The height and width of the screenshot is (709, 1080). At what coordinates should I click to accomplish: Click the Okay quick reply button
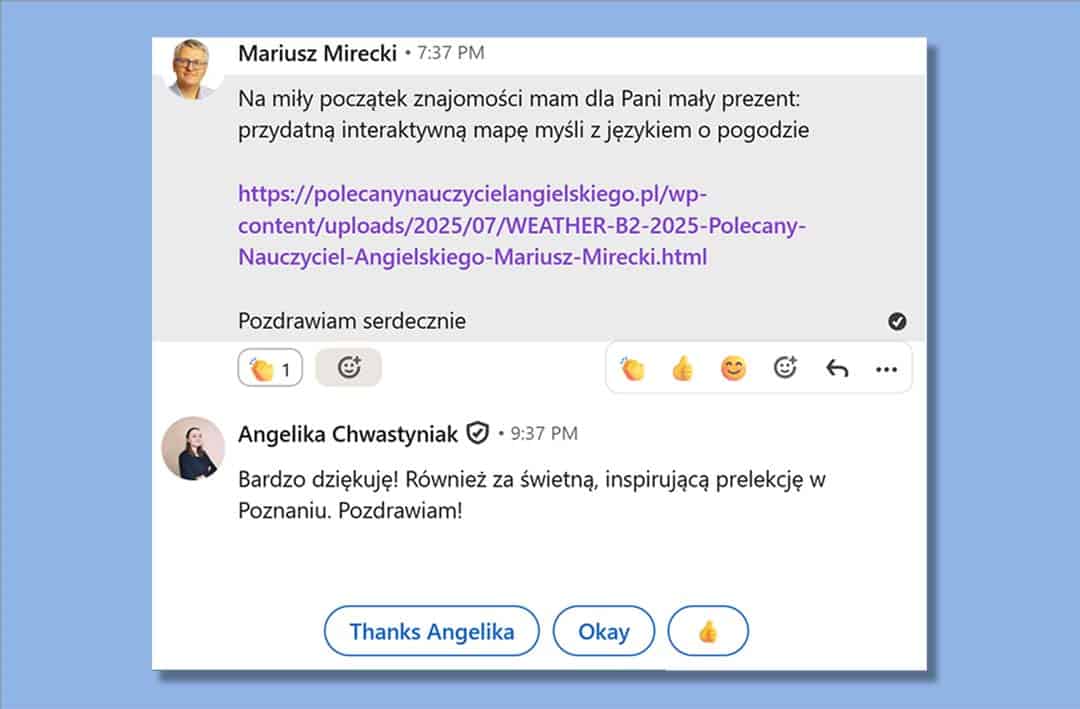[604, 631]
